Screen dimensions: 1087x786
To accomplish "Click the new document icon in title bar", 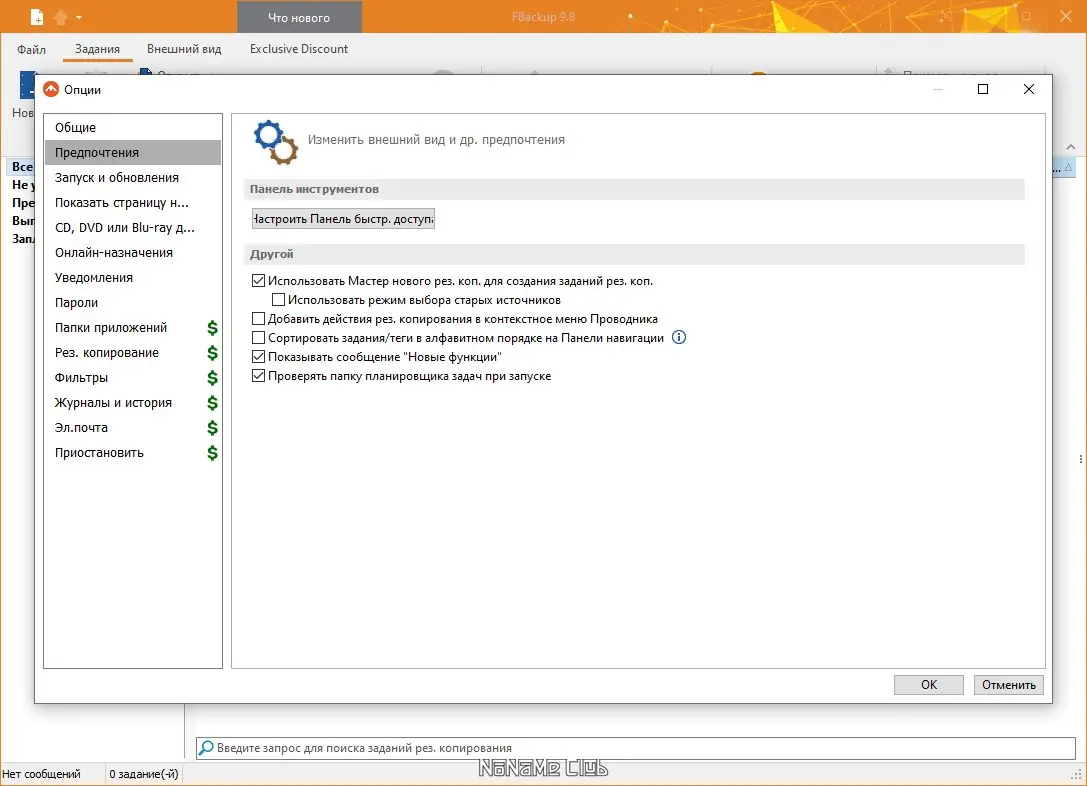I will pos(37,17).
